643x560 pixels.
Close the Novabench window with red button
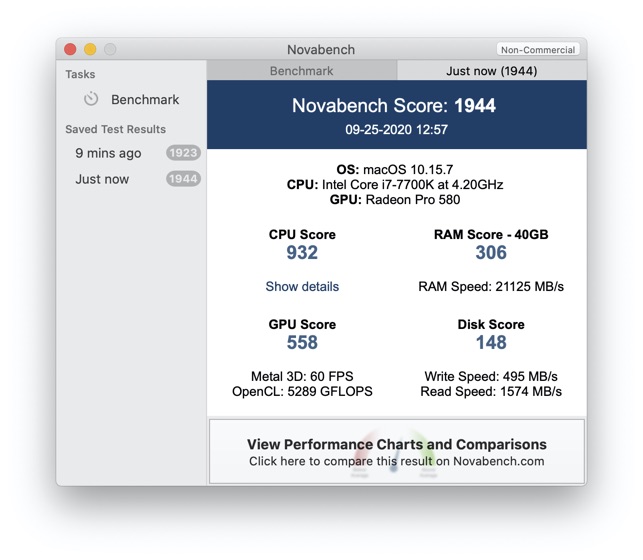point(70,49)
